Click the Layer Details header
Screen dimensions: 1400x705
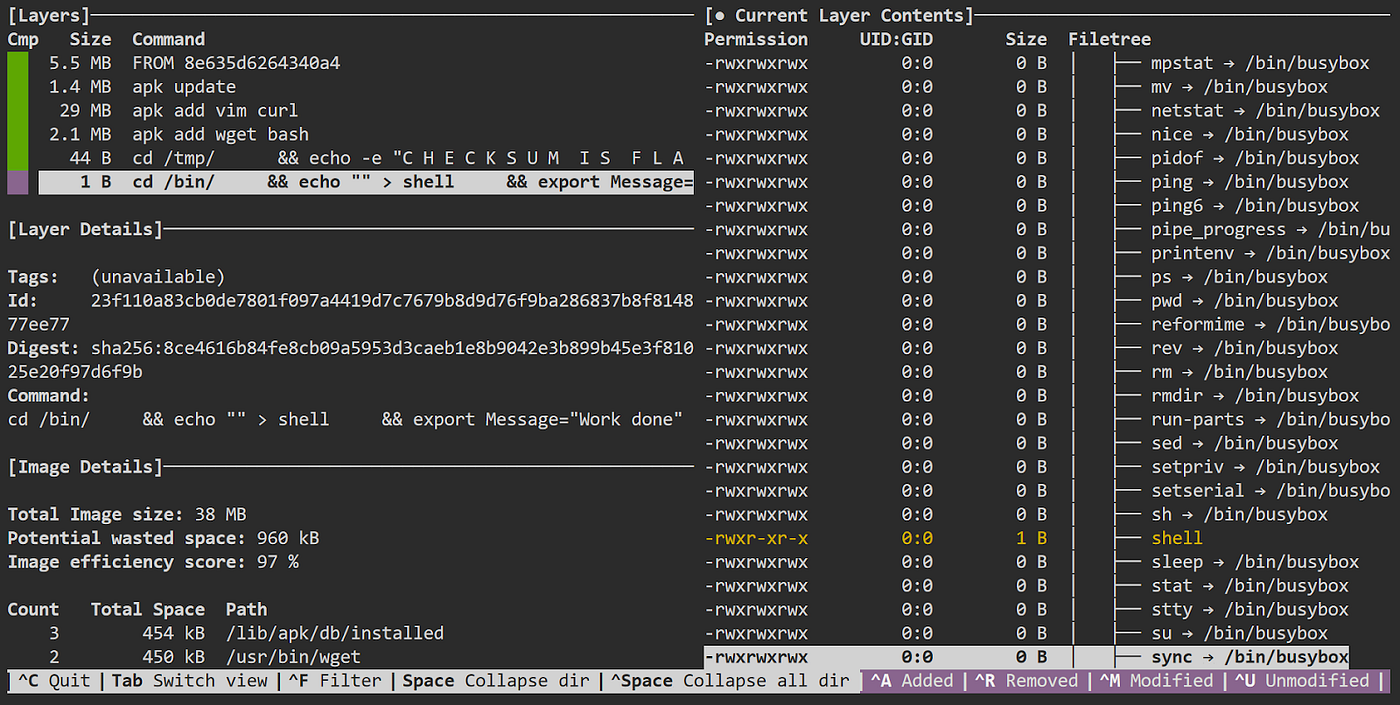click(x=84, y=229)
